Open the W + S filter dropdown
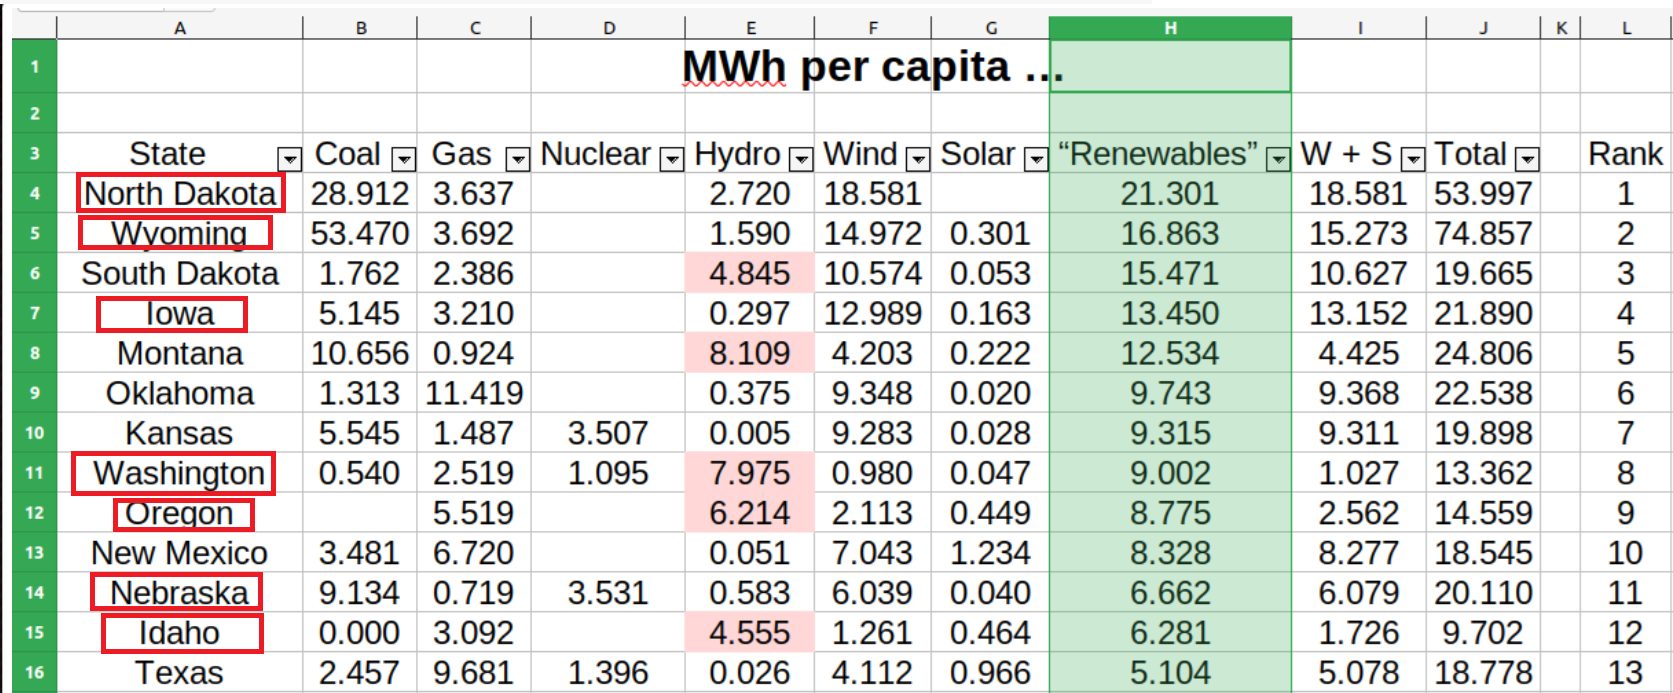Viewport: 1673px width, 693px height. point(1412,158)
